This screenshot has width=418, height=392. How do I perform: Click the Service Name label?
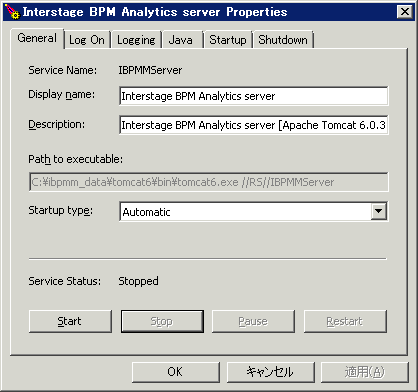[x=62, y=70]
